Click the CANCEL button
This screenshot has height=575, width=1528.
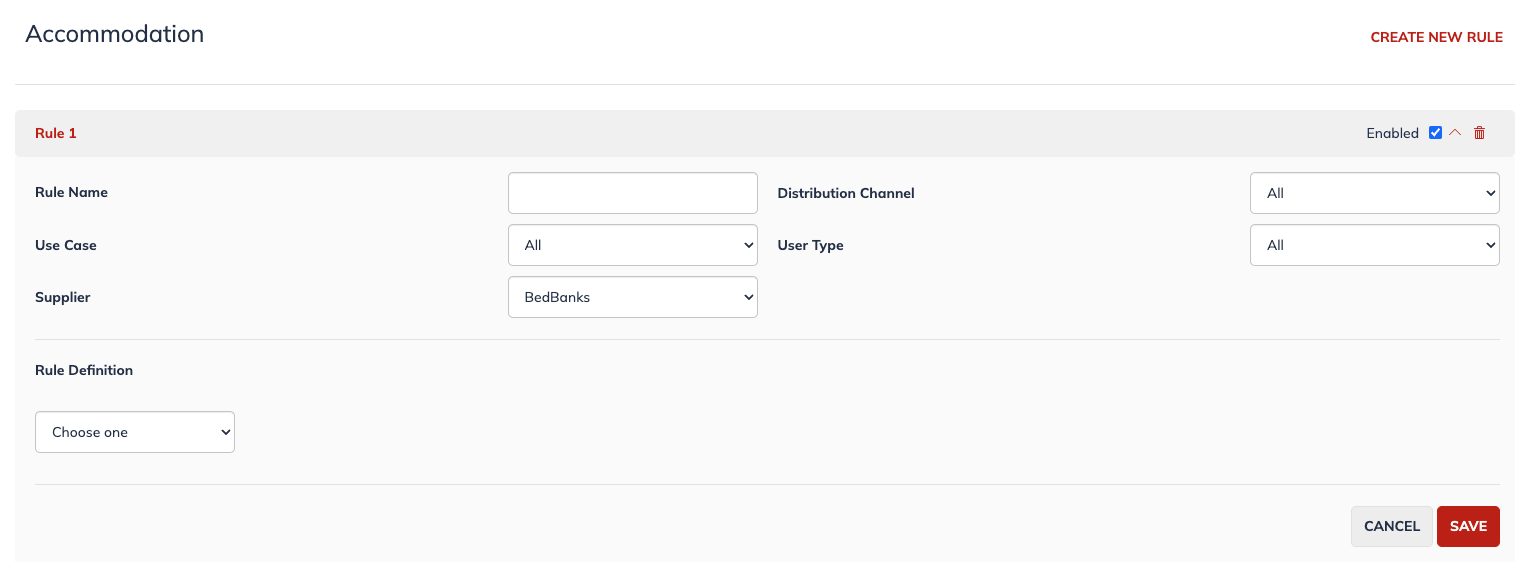click(1392, 526)
